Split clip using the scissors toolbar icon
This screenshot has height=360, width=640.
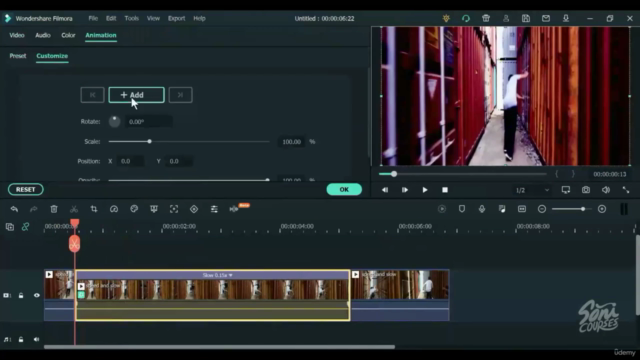[74, 209]
